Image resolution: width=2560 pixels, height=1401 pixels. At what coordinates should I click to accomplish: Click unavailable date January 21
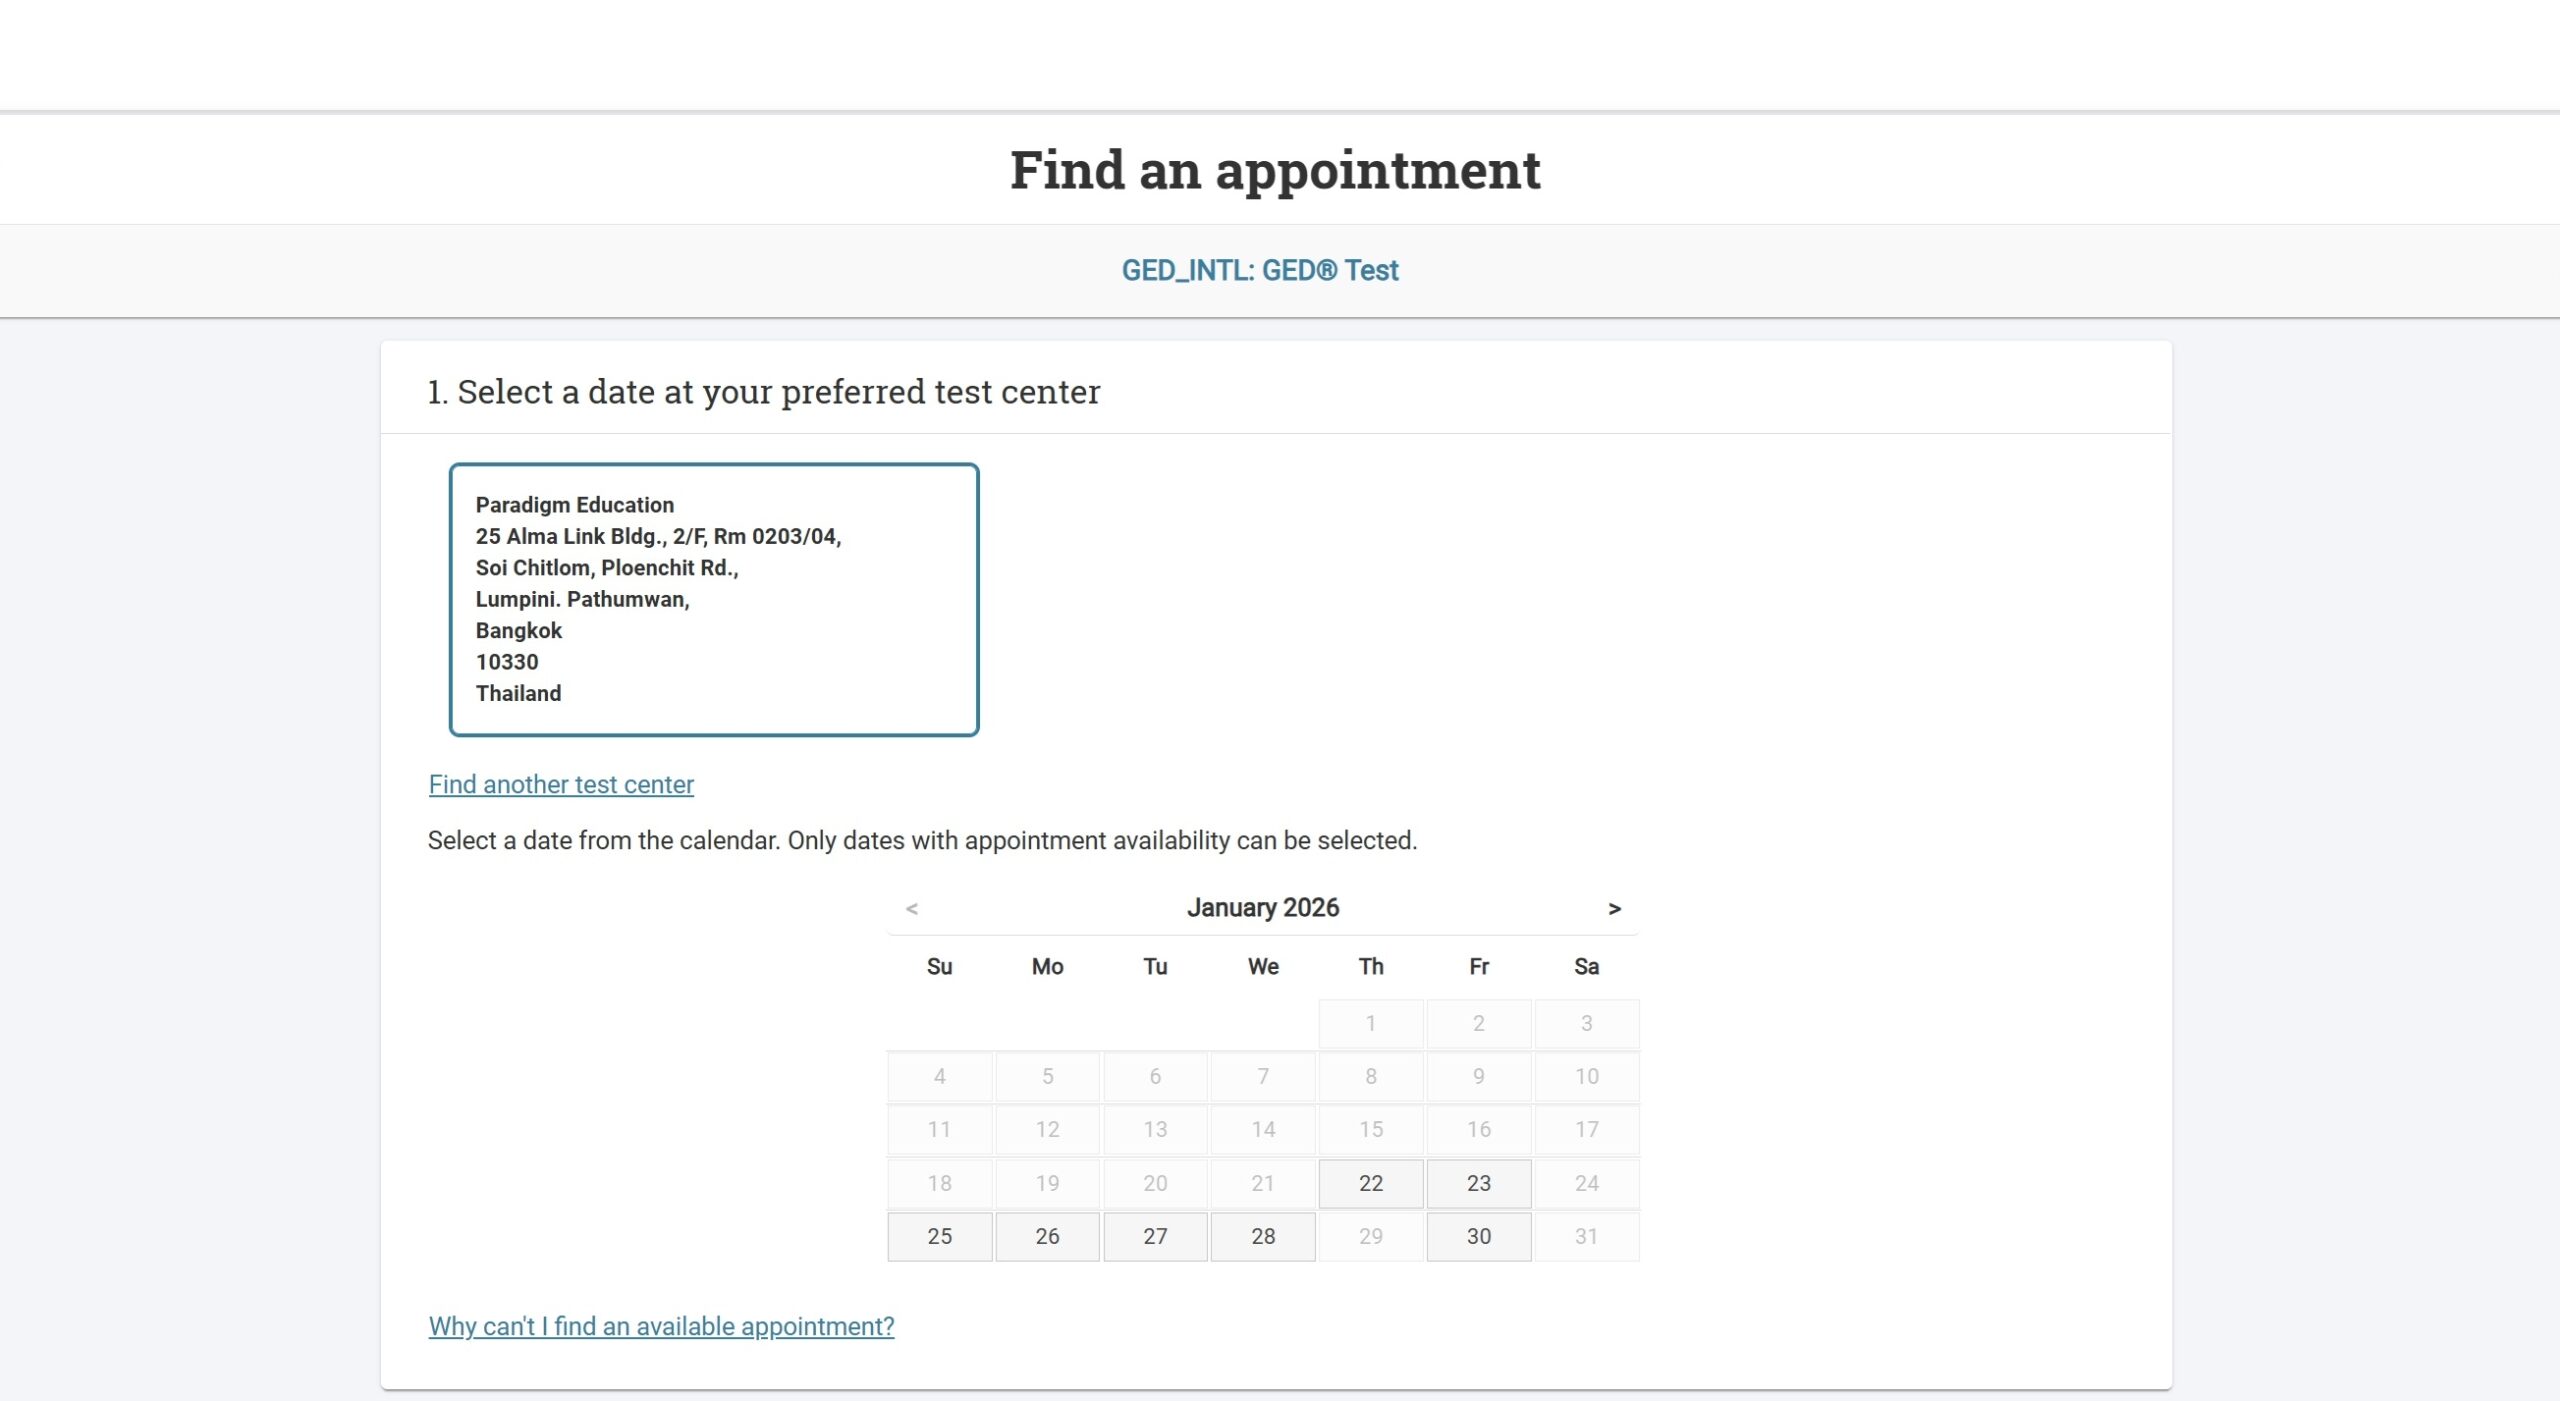click(1263, 1183)
